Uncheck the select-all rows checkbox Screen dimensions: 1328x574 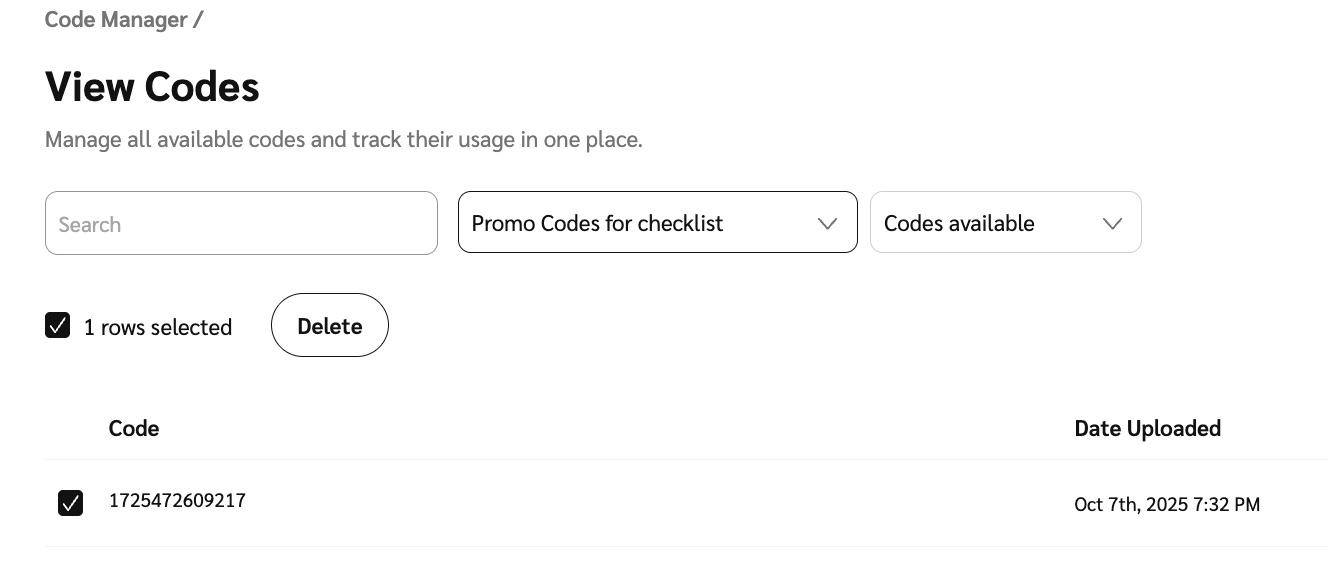point(58,326)
